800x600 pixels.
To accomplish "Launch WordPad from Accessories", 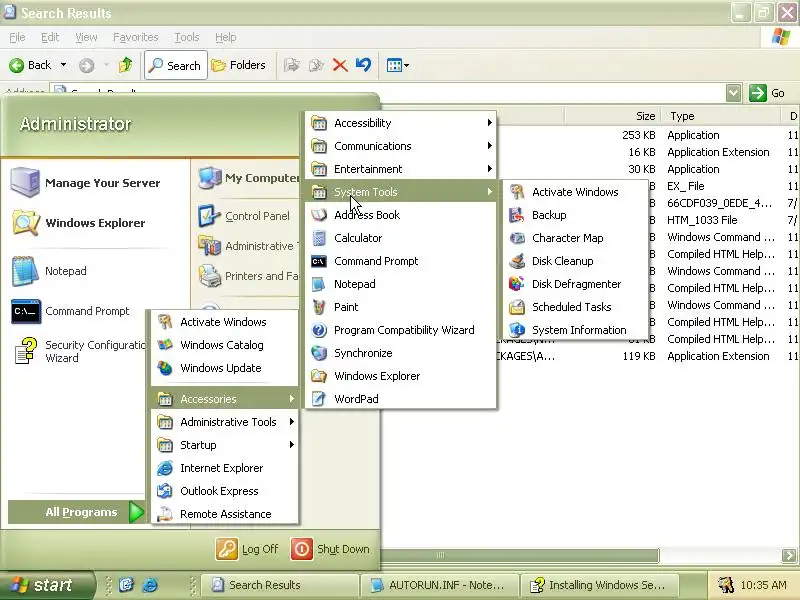I will pyautogui.click(x=401, y=398).
